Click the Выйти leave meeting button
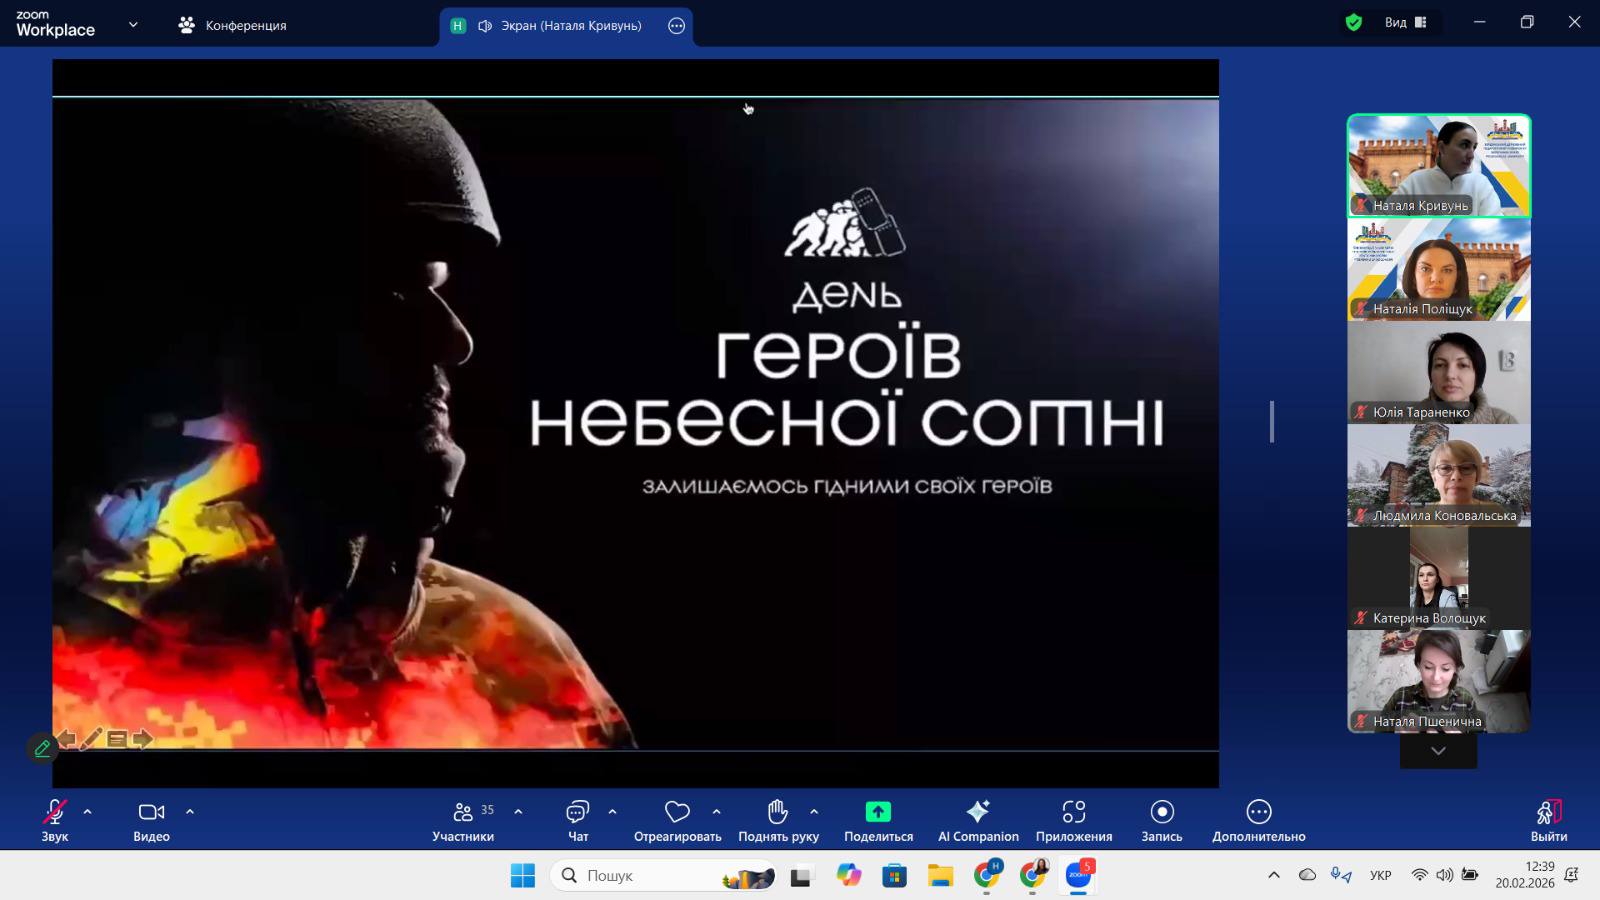1600x900 pixels. [1548, 820]
